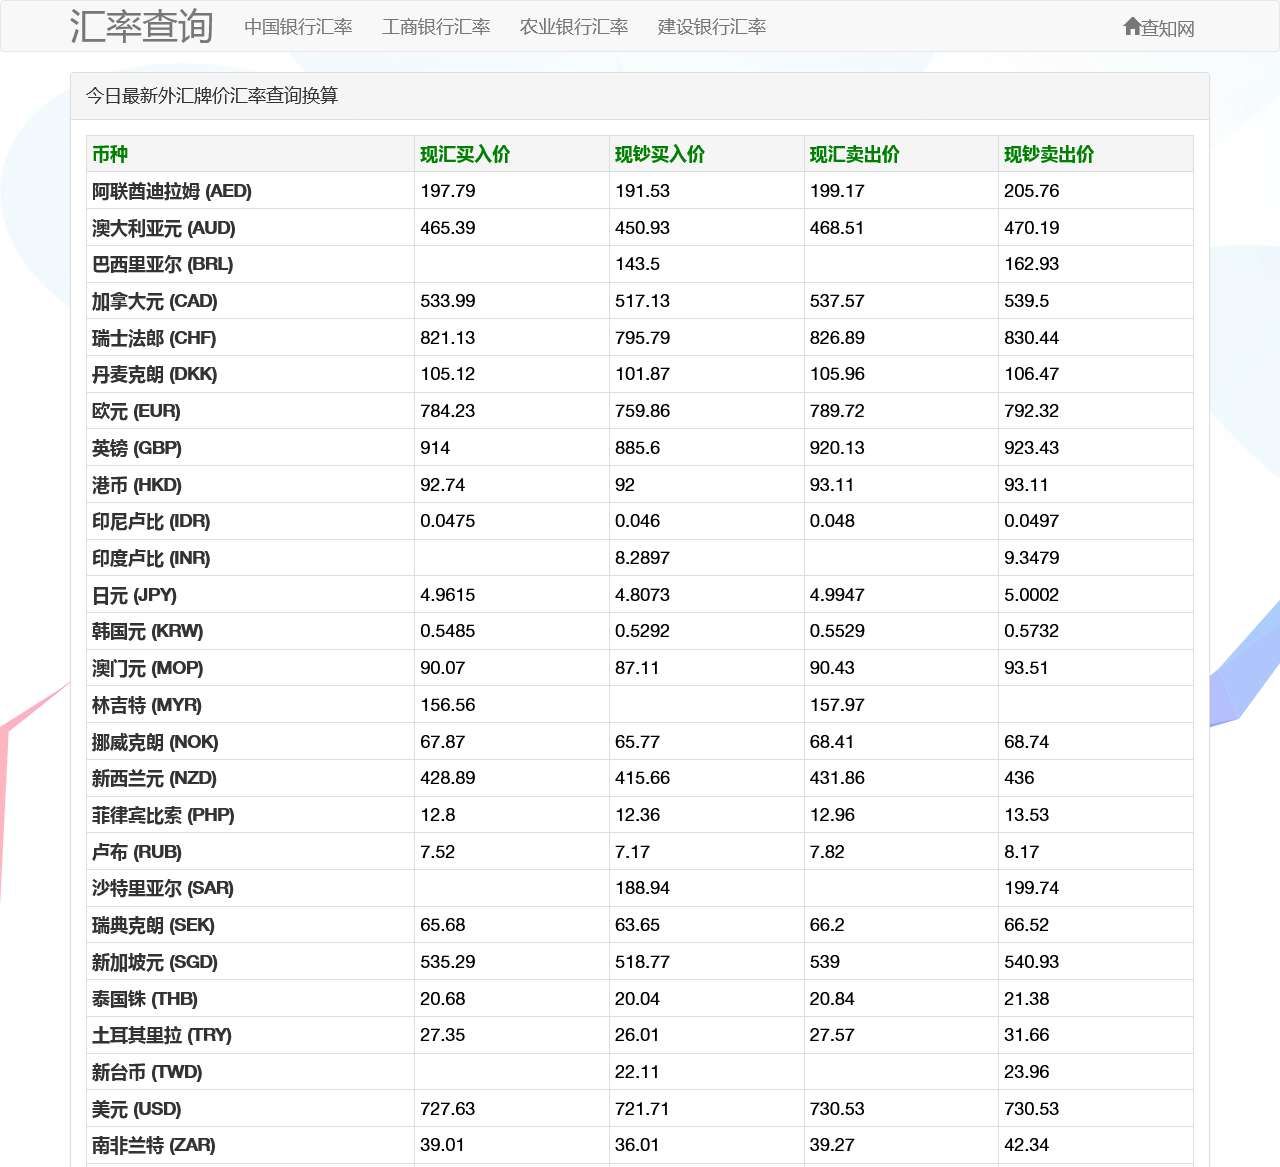Open 中国银行汇率 page
Viewport: 1280px width, 1167px height.
pos(297,27)
